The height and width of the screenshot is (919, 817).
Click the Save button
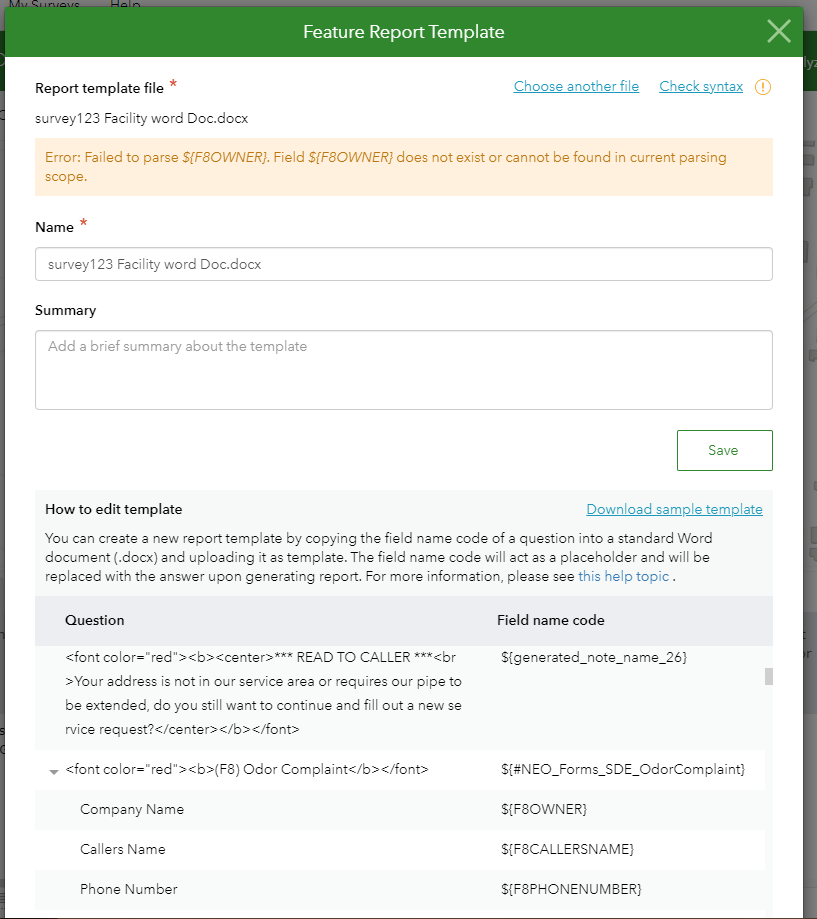(724, 450)
